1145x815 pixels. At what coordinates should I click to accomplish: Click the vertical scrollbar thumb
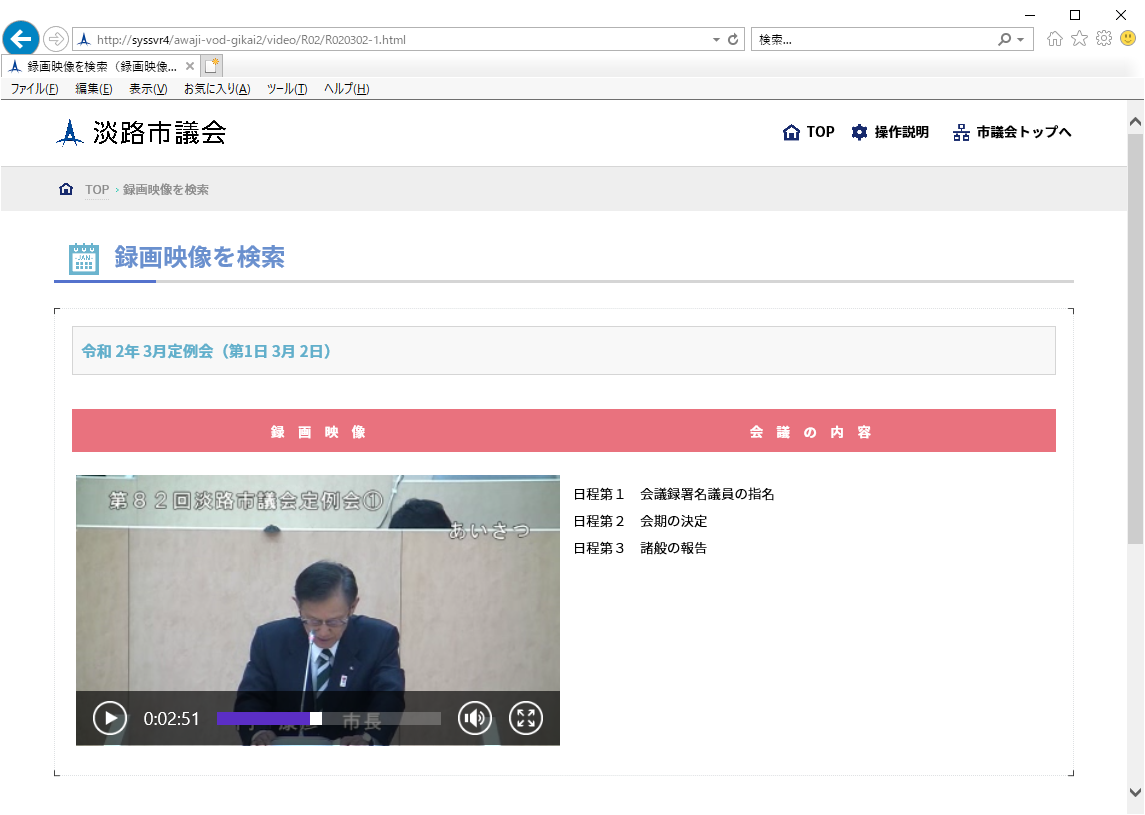point(1136,338)
